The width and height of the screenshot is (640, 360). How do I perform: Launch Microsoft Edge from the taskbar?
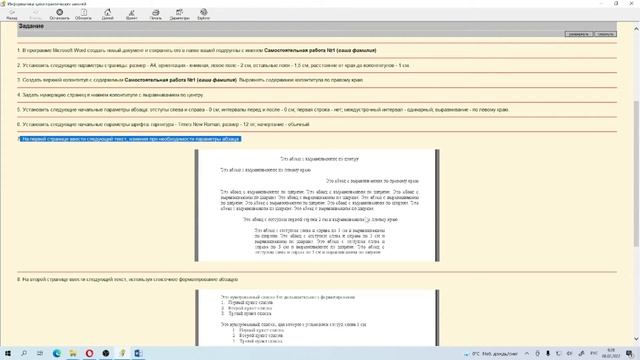57,353
